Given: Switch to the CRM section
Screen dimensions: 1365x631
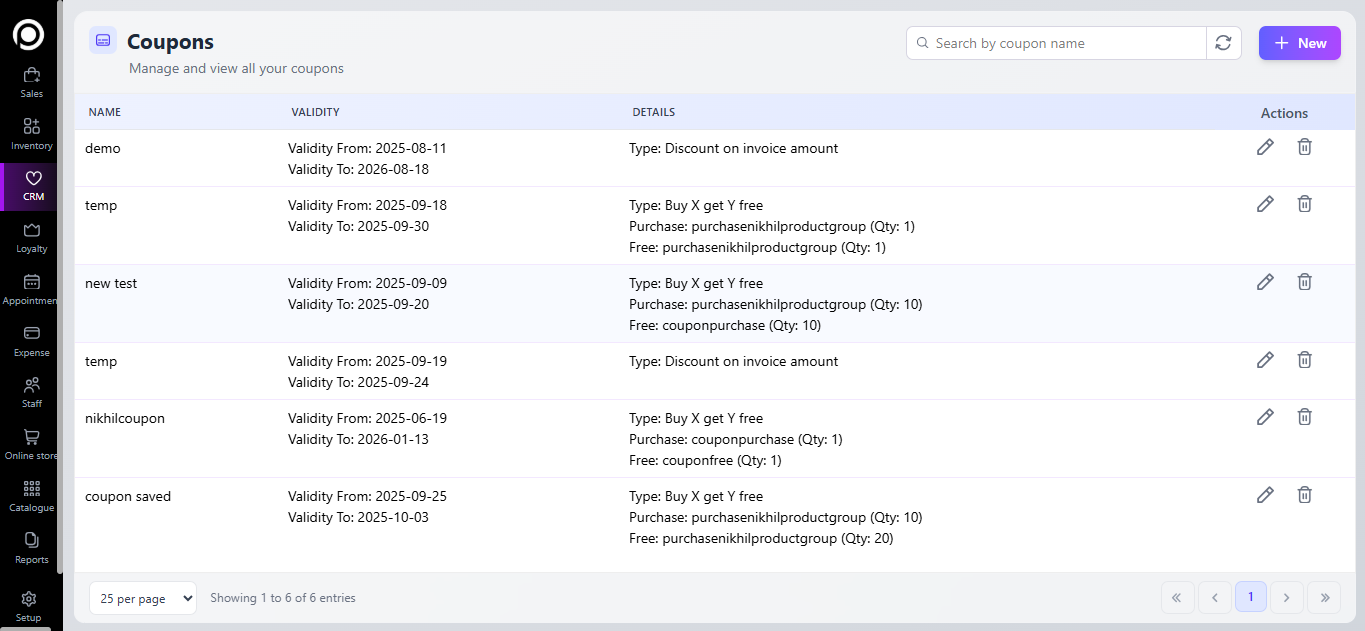Looking at the screenshot, I should pos(32,185).
